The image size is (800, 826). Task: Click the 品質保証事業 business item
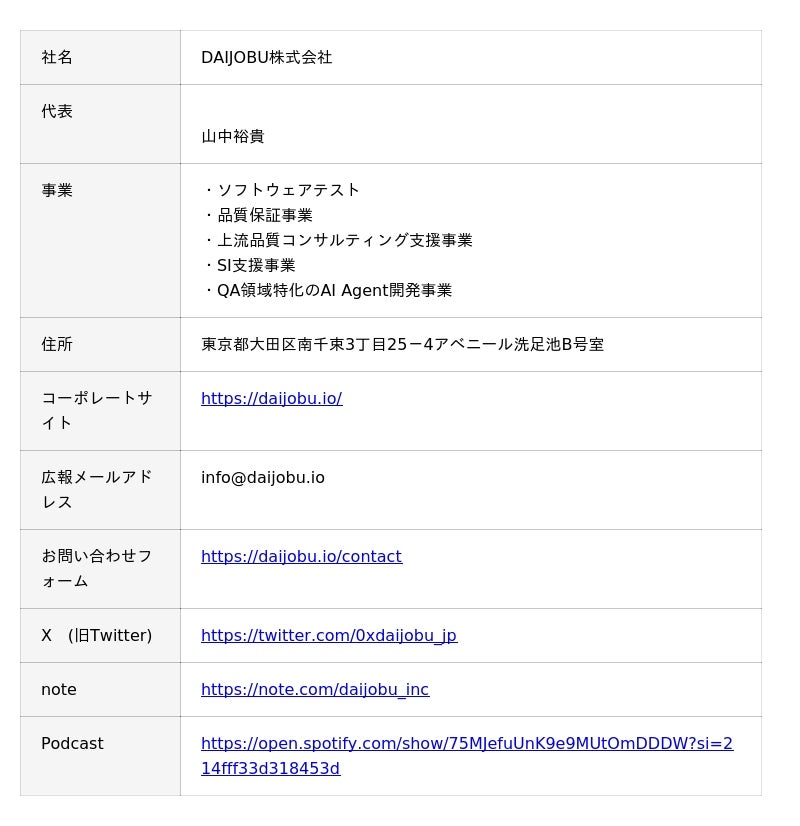point(264,215)
